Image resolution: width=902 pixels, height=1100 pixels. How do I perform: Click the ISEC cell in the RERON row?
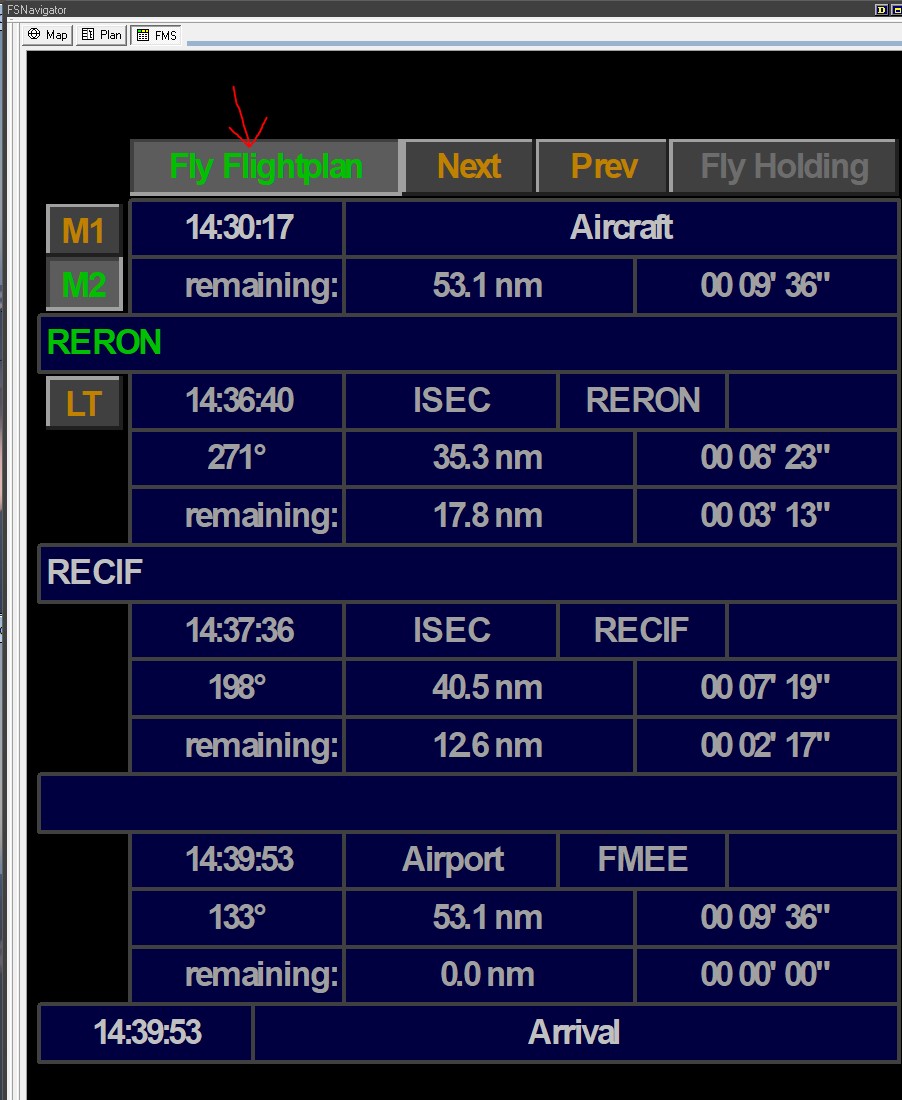451,401
